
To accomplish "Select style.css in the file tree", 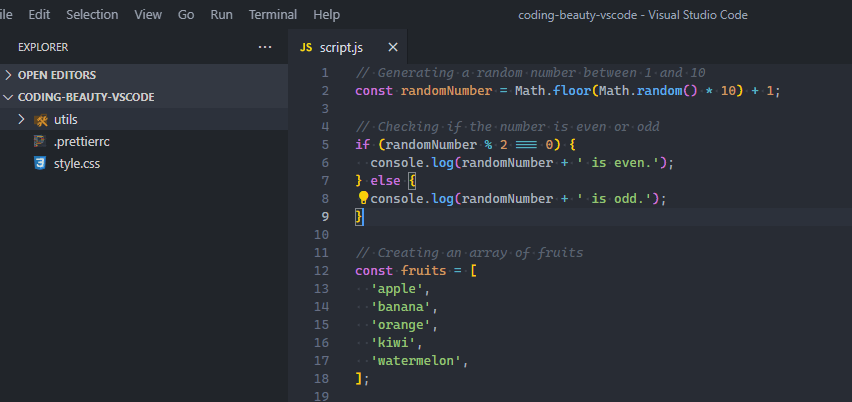I will pyautogui.click(x=76, y=163).
